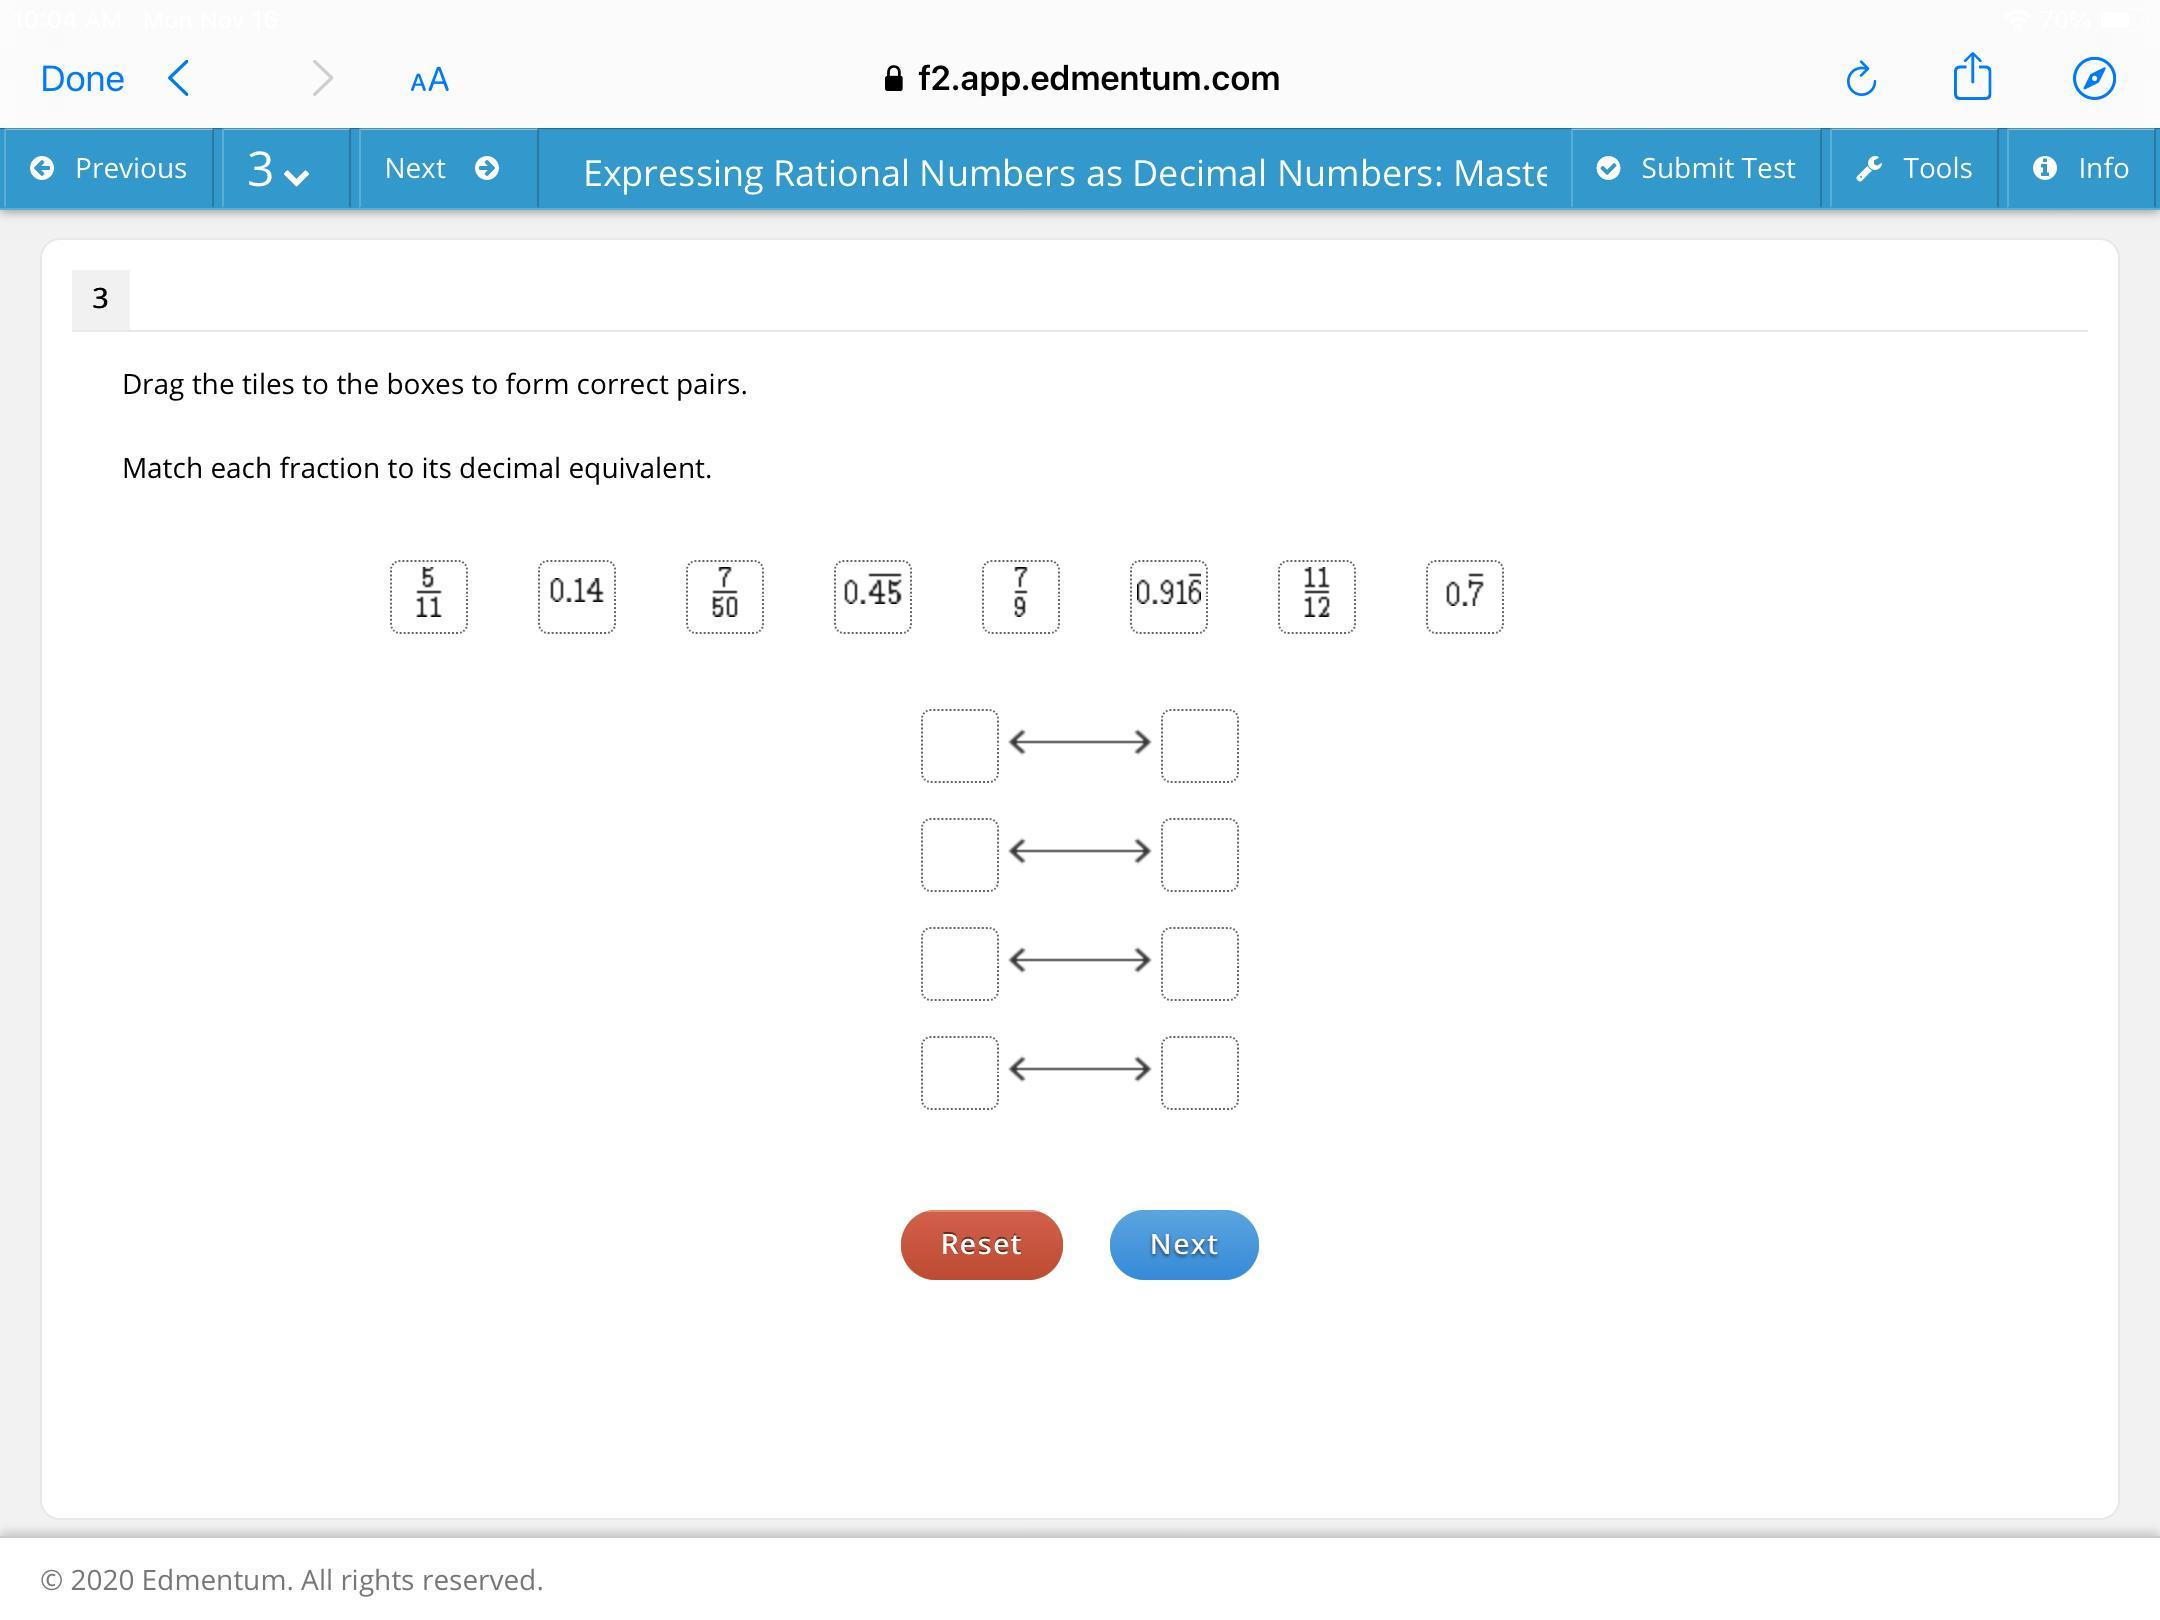
Task: Open the share sheet icon
Action: pyautogui.click(x=1972, y=77)
